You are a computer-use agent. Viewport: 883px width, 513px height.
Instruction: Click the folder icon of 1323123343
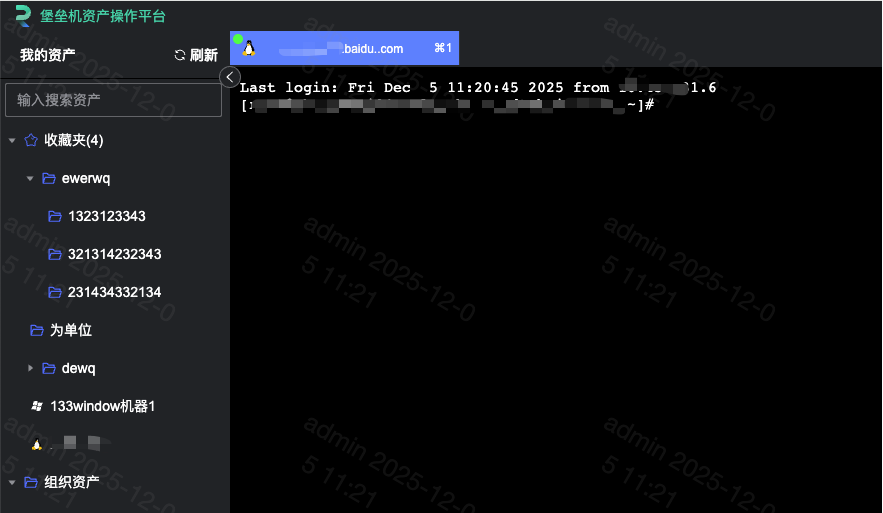pos(55,216)
